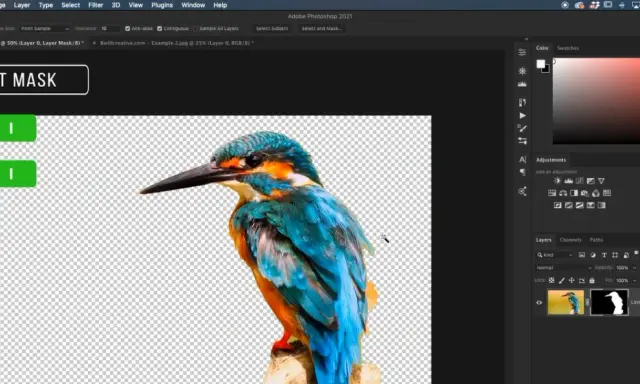
Task: Toggle lock position in Layers panel
Action: pos(571,280)
